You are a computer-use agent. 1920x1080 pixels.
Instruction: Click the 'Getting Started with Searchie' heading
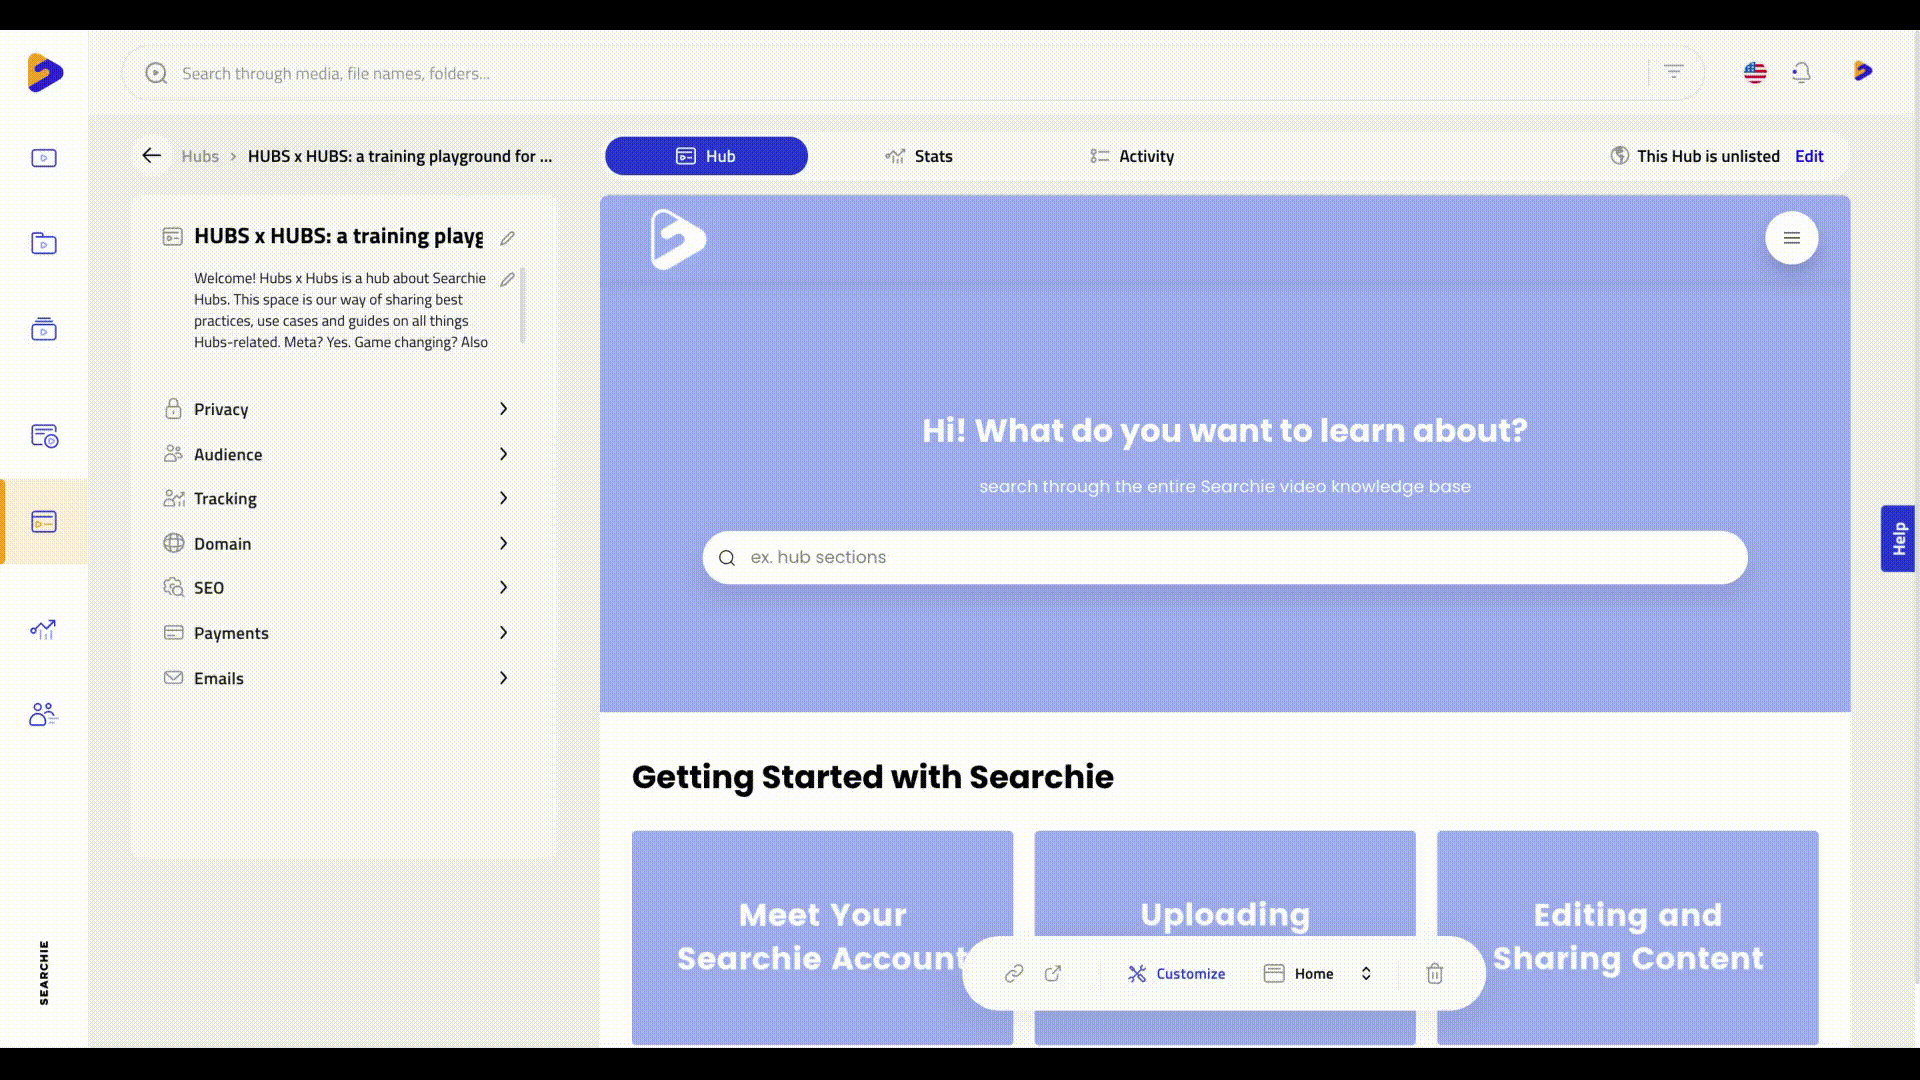click(872, 777)
